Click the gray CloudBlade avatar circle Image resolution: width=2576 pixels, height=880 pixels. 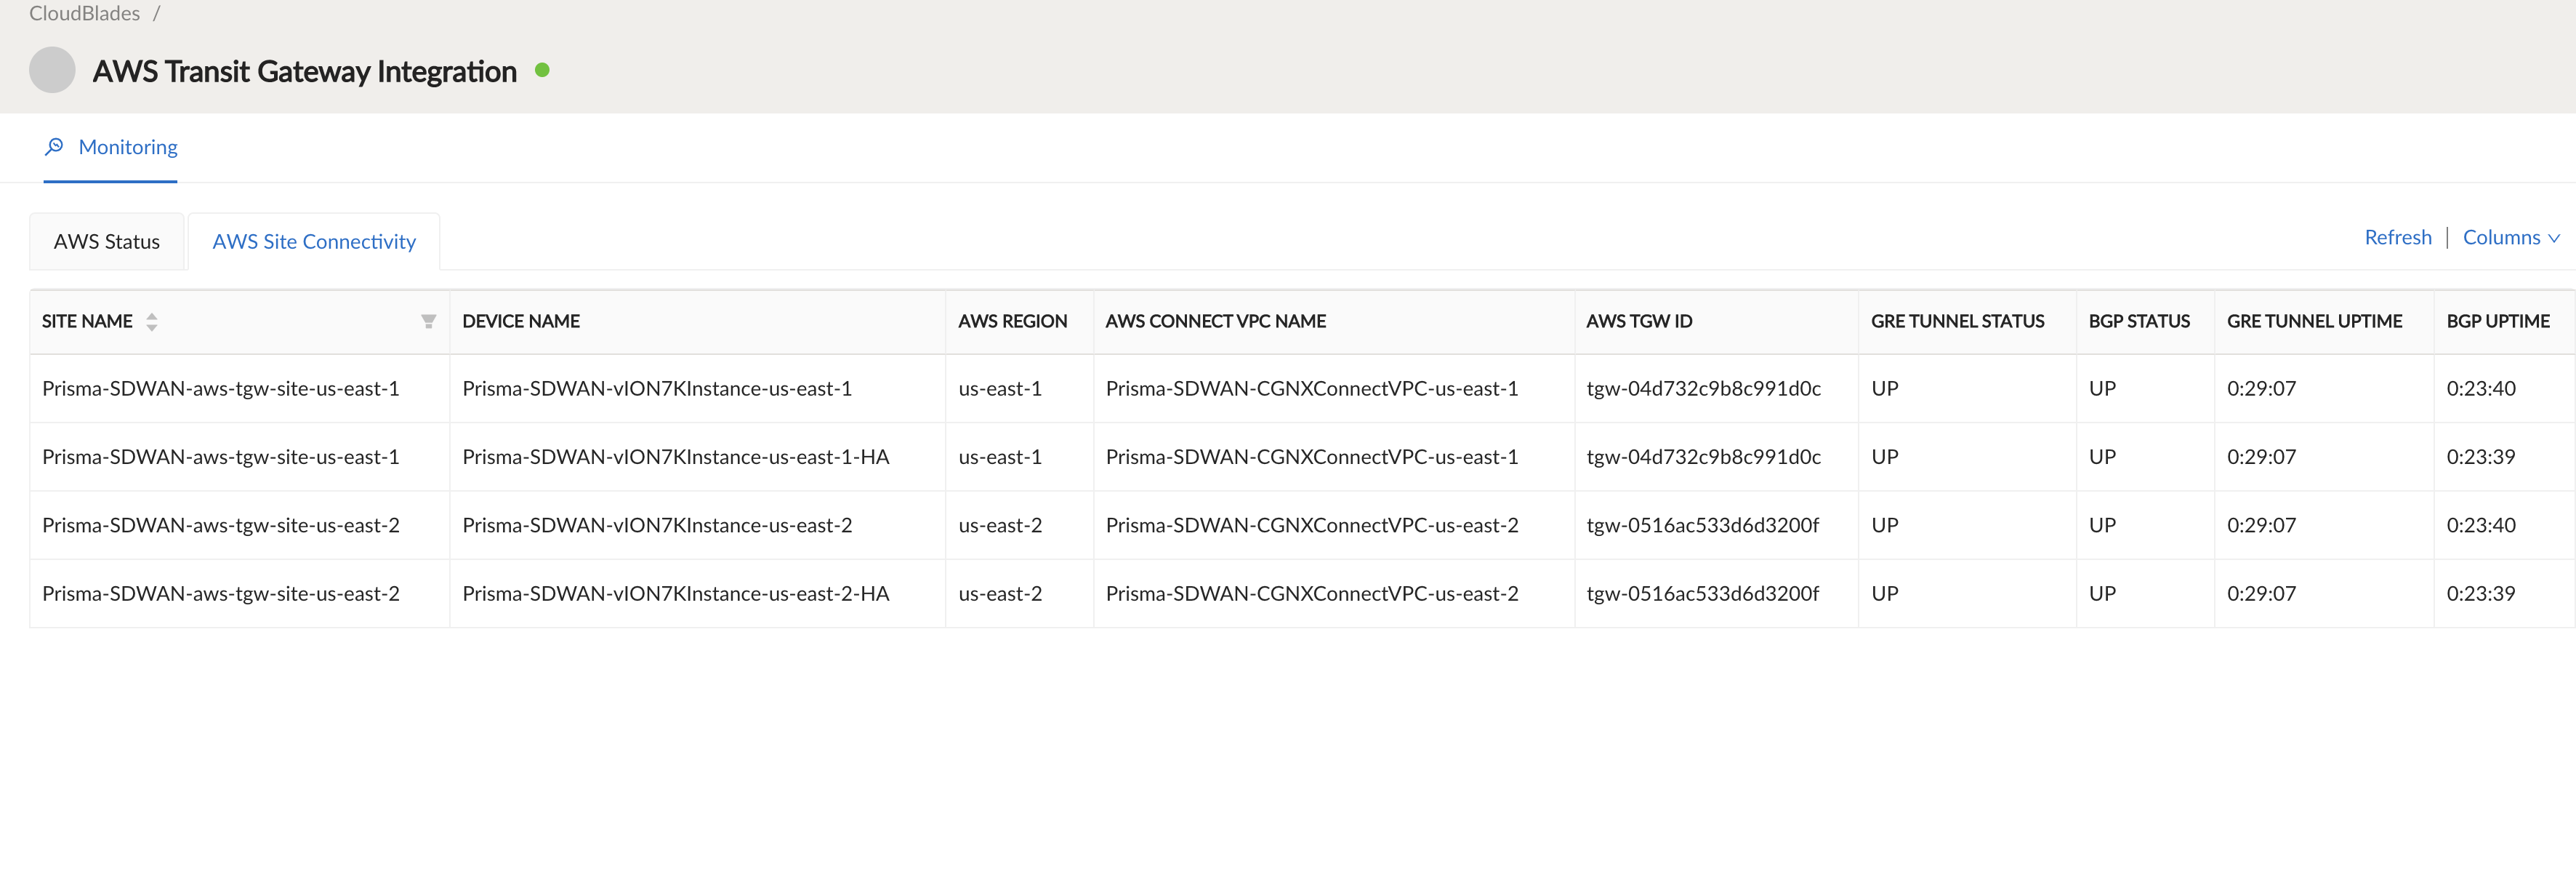[52, 71]
